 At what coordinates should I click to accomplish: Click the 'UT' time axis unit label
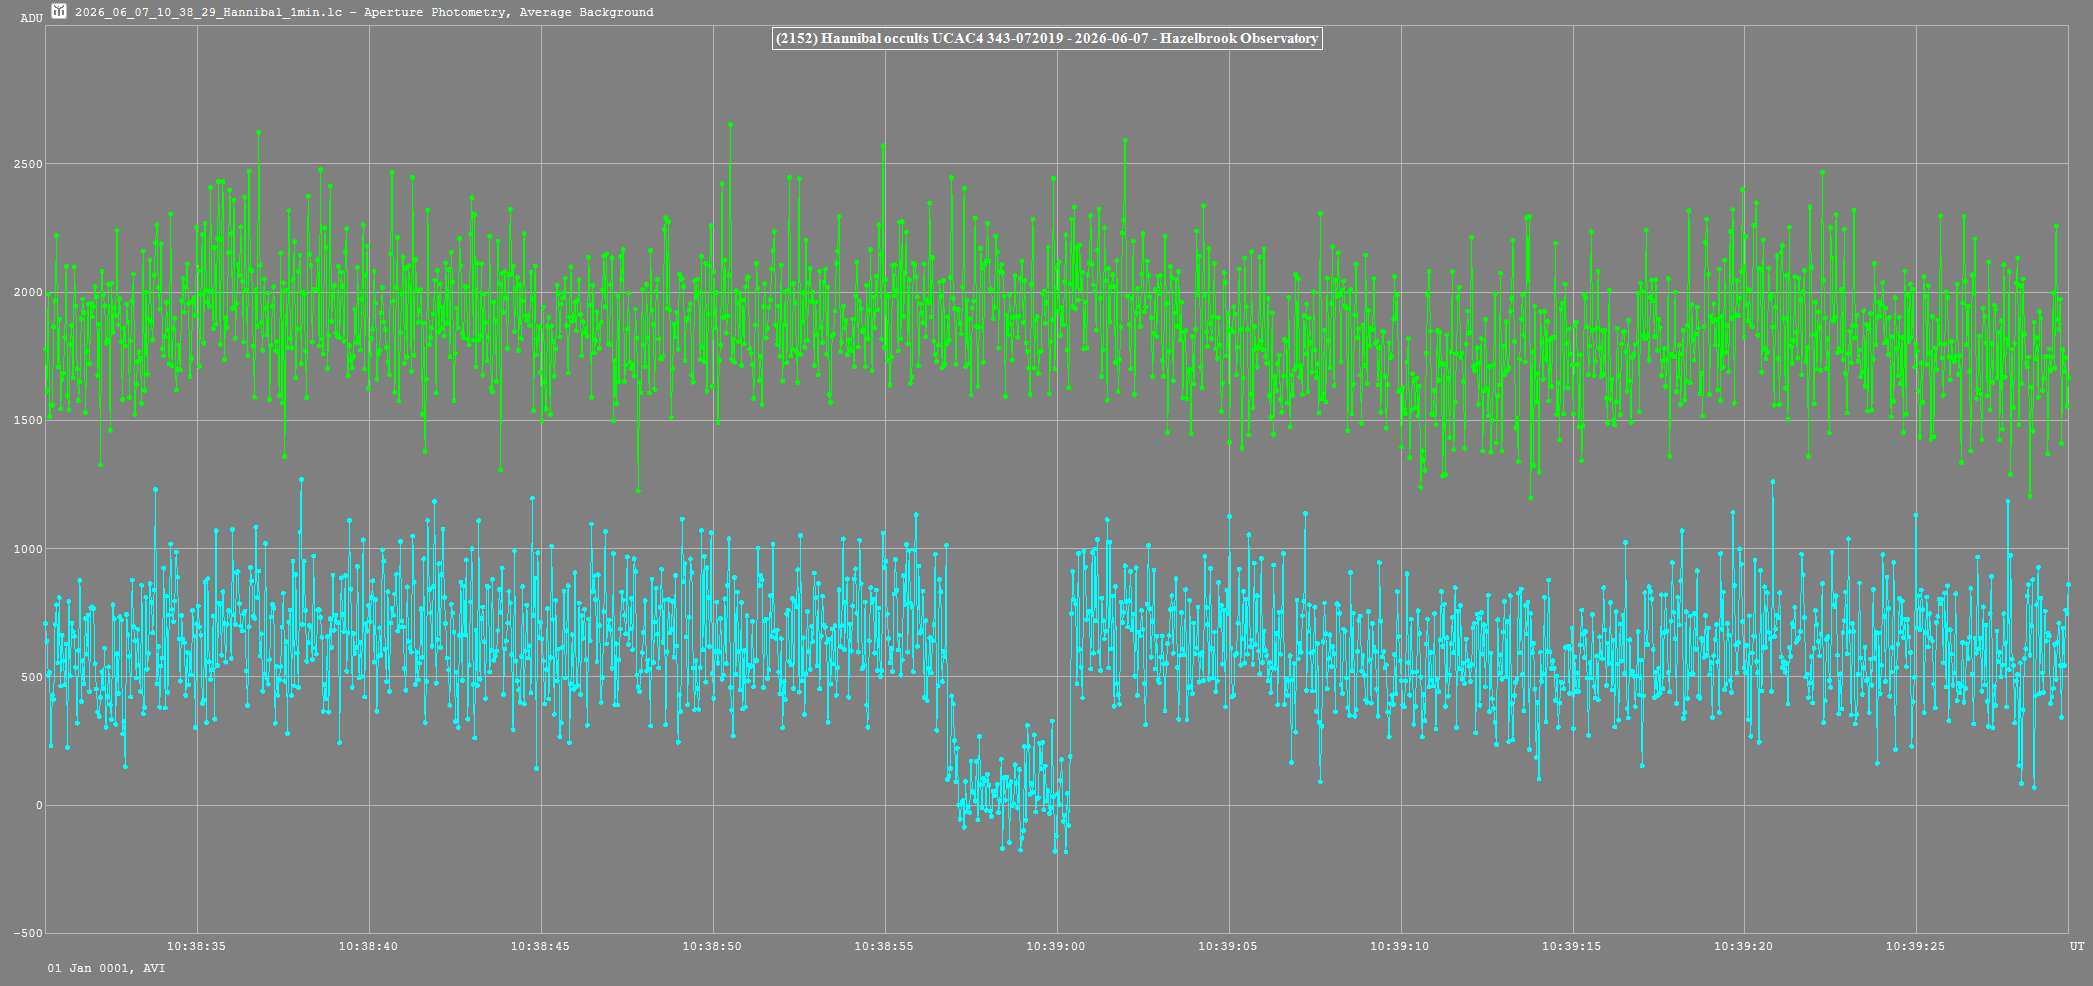pos(2077,946)
